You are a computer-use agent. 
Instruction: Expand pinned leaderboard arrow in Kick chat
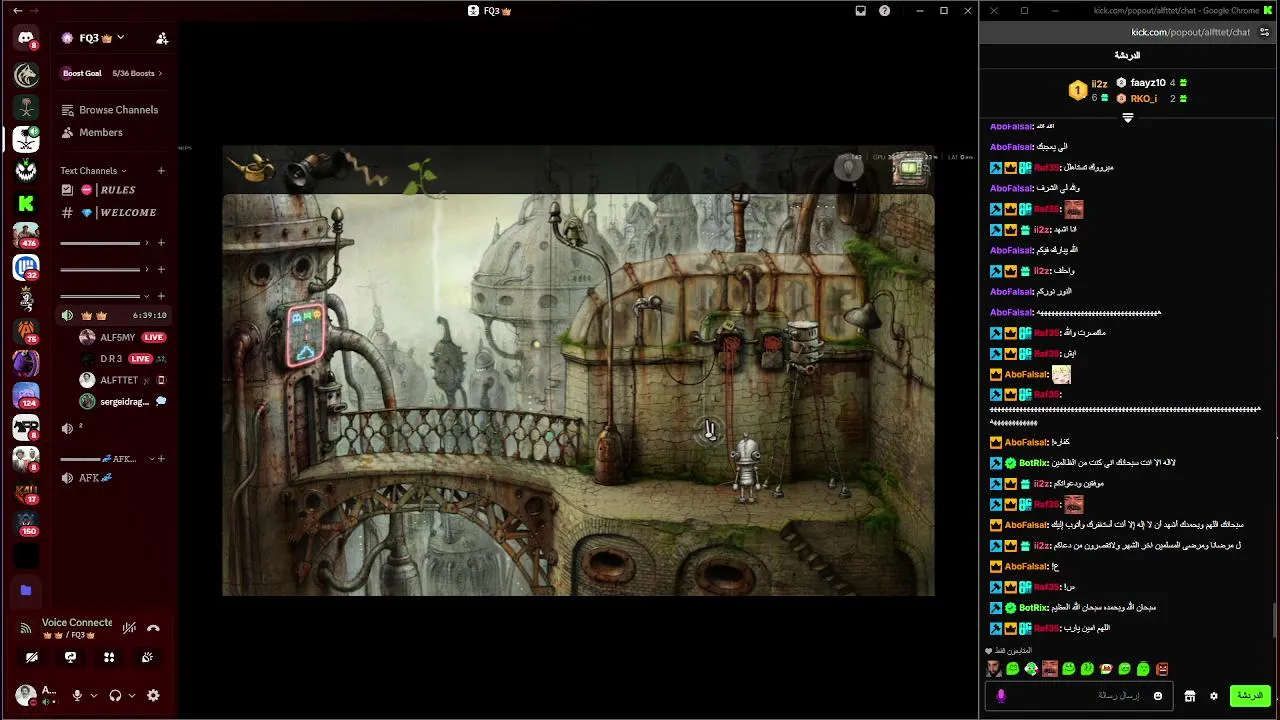(x=1127, y=117)
